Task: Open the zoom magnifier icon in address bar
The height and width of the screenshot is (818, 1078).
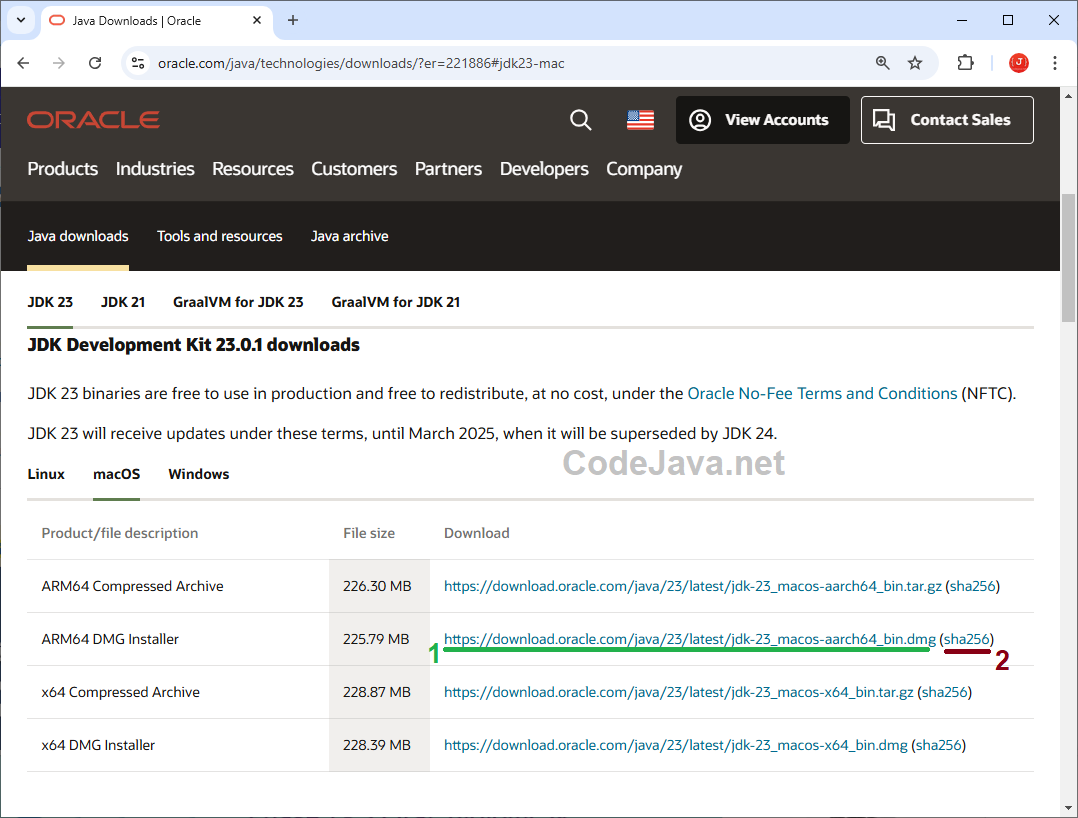Action: pyautogui.click(x=883, y=63)
